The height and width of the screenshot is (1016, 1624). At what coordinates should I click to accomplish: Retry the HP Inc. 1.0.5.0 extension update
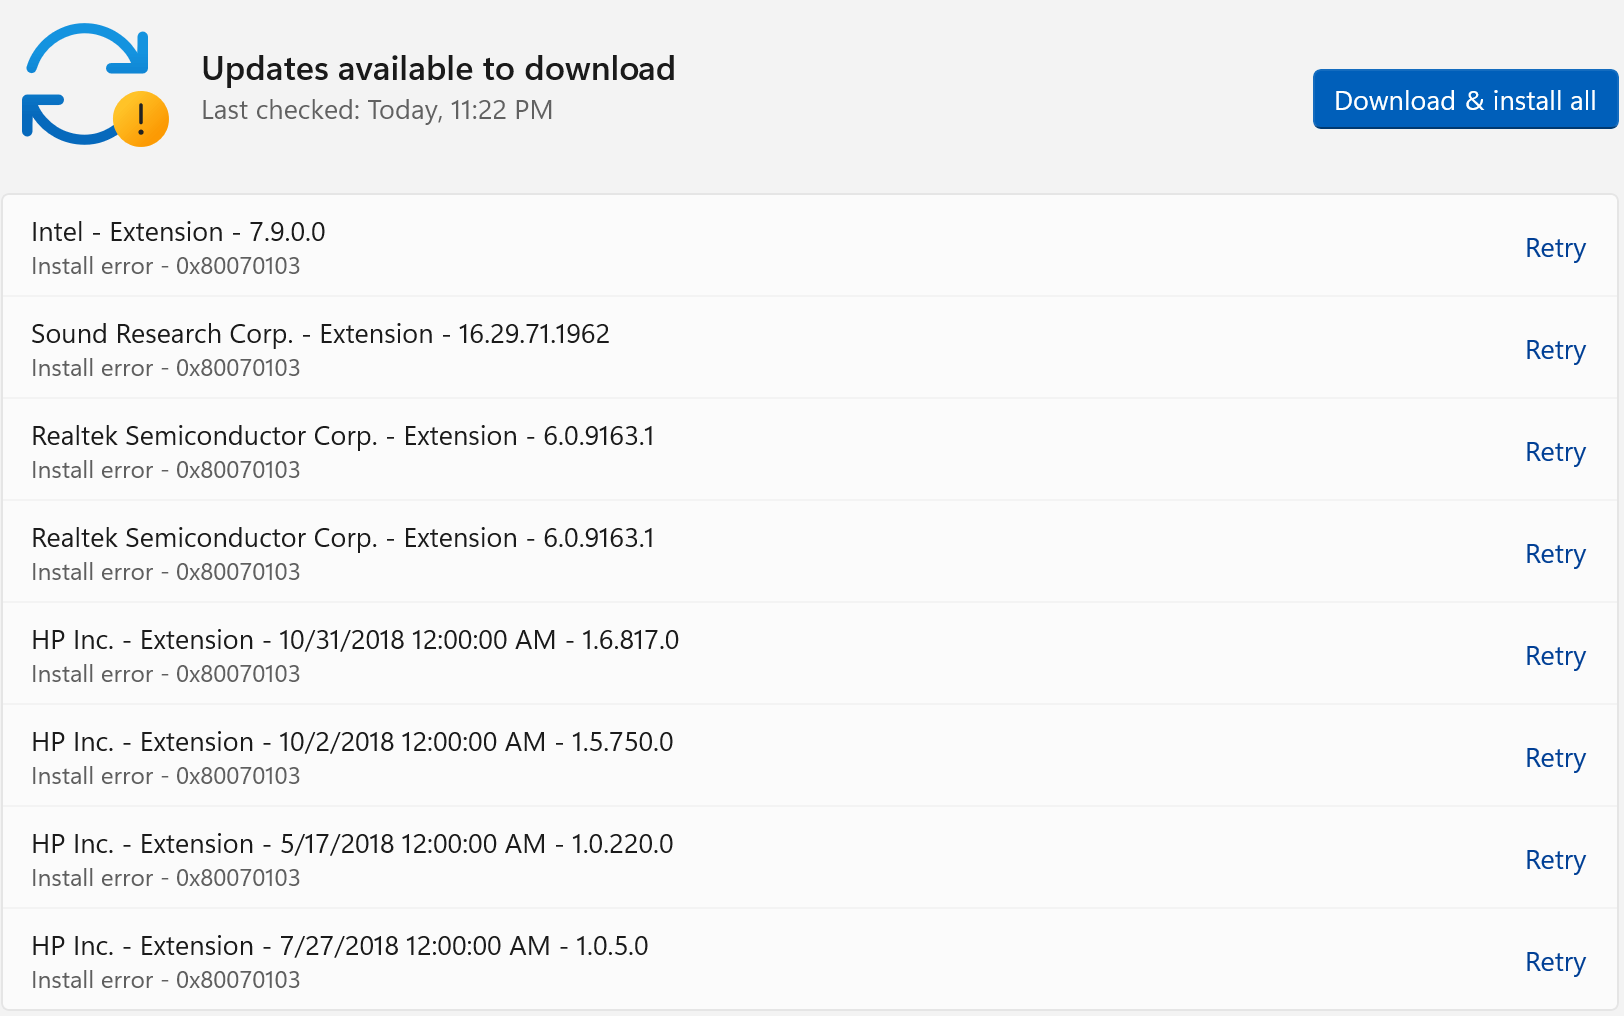(x=1555, y=962)
